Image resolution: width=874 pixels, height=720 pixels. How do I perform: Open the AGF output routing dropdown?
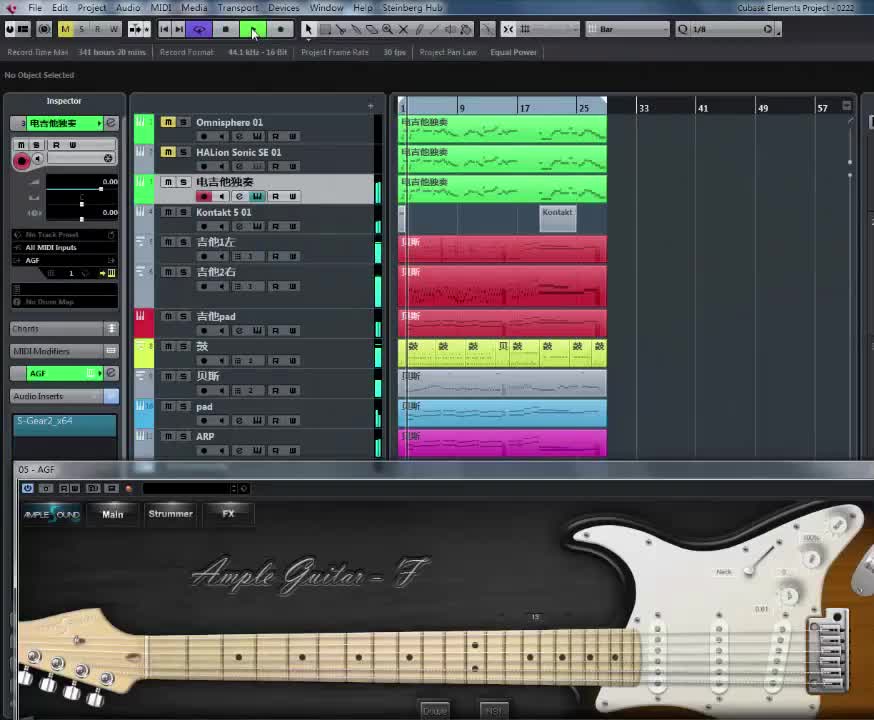[x=65, y=260]
